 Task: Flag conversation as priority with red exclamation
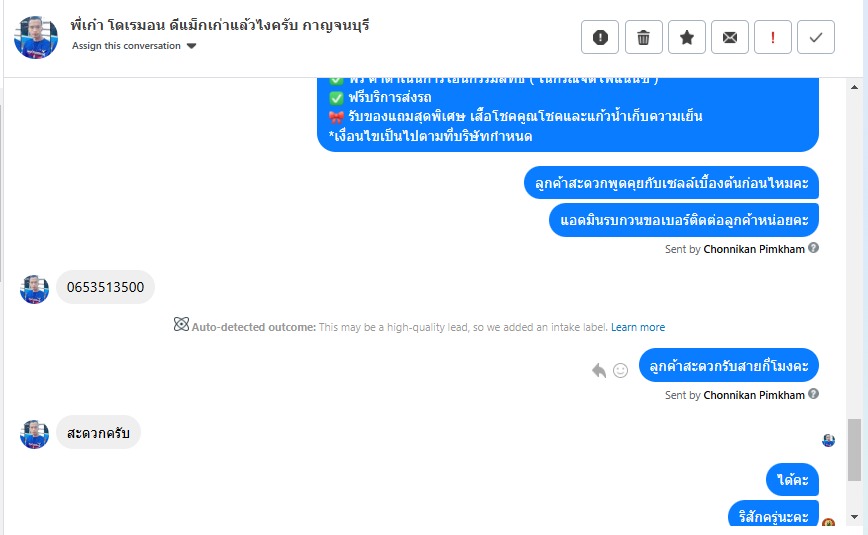pyautogui.click(x=773, y=37)
